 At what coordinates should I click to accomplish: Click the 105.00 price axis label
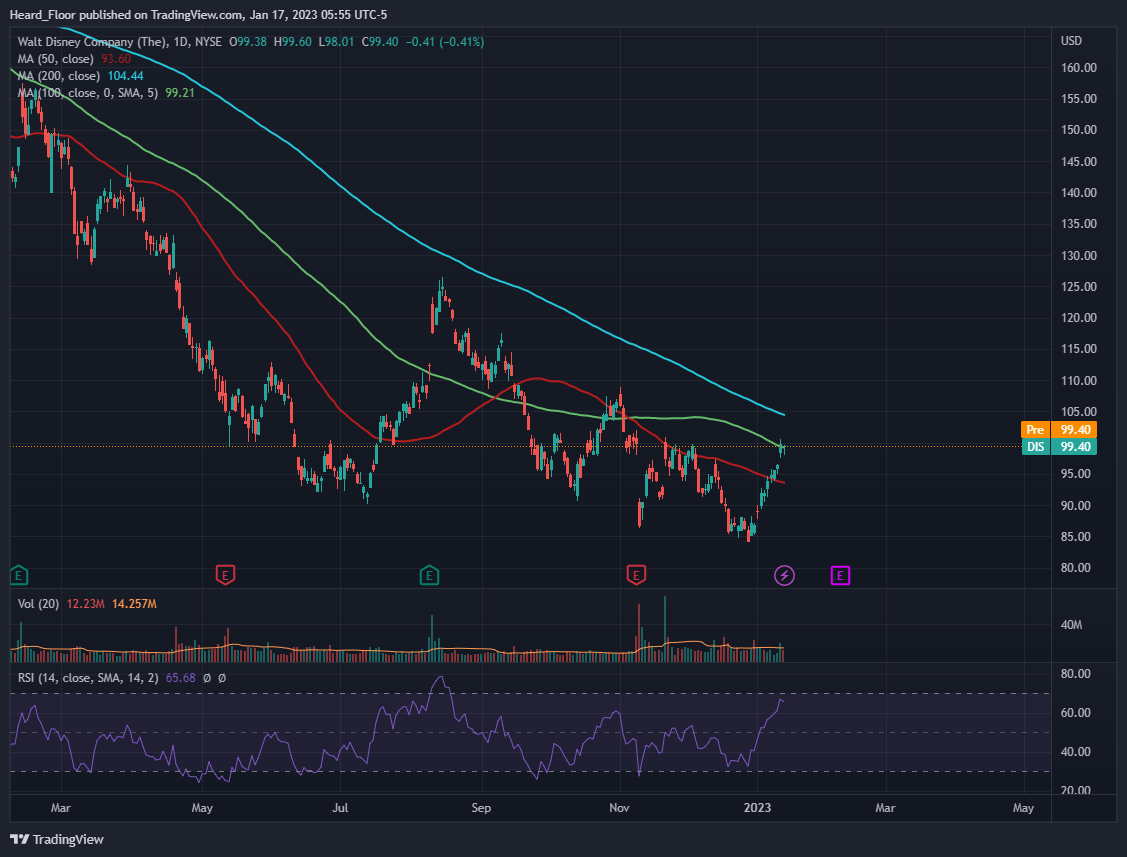pyautogui.click(x=1079, y=412)
